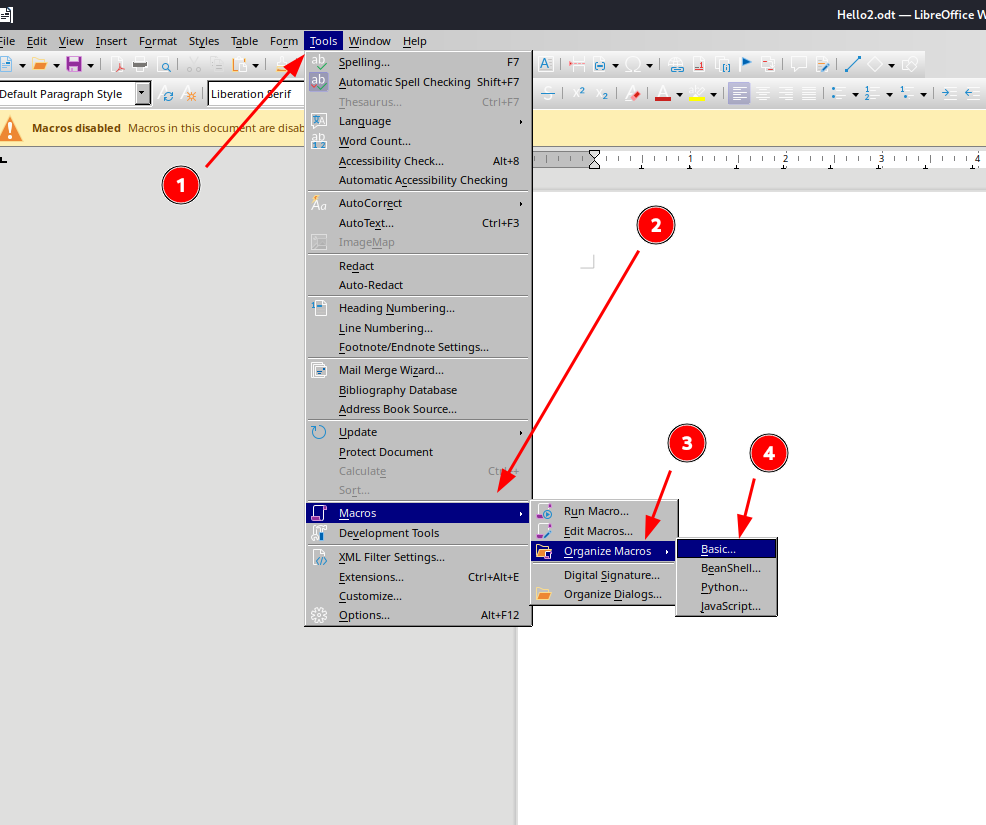This screenshot has height=825, width=986.
Task: Choose Basic from Organize Macros
Action: [727, 550]
